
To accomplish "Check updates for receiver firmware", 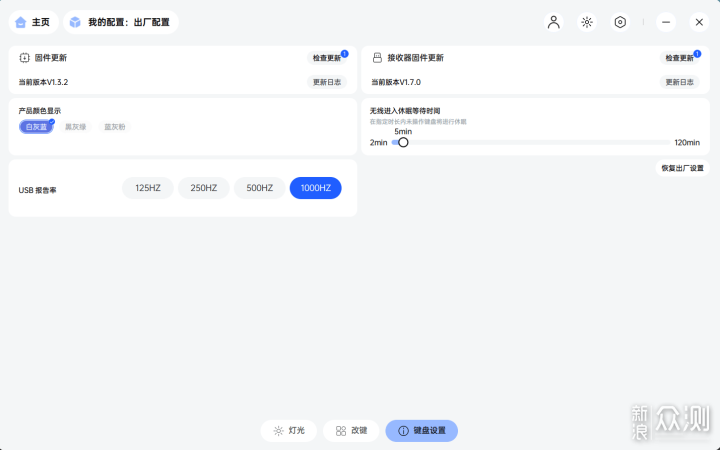I will click(680, 58).
